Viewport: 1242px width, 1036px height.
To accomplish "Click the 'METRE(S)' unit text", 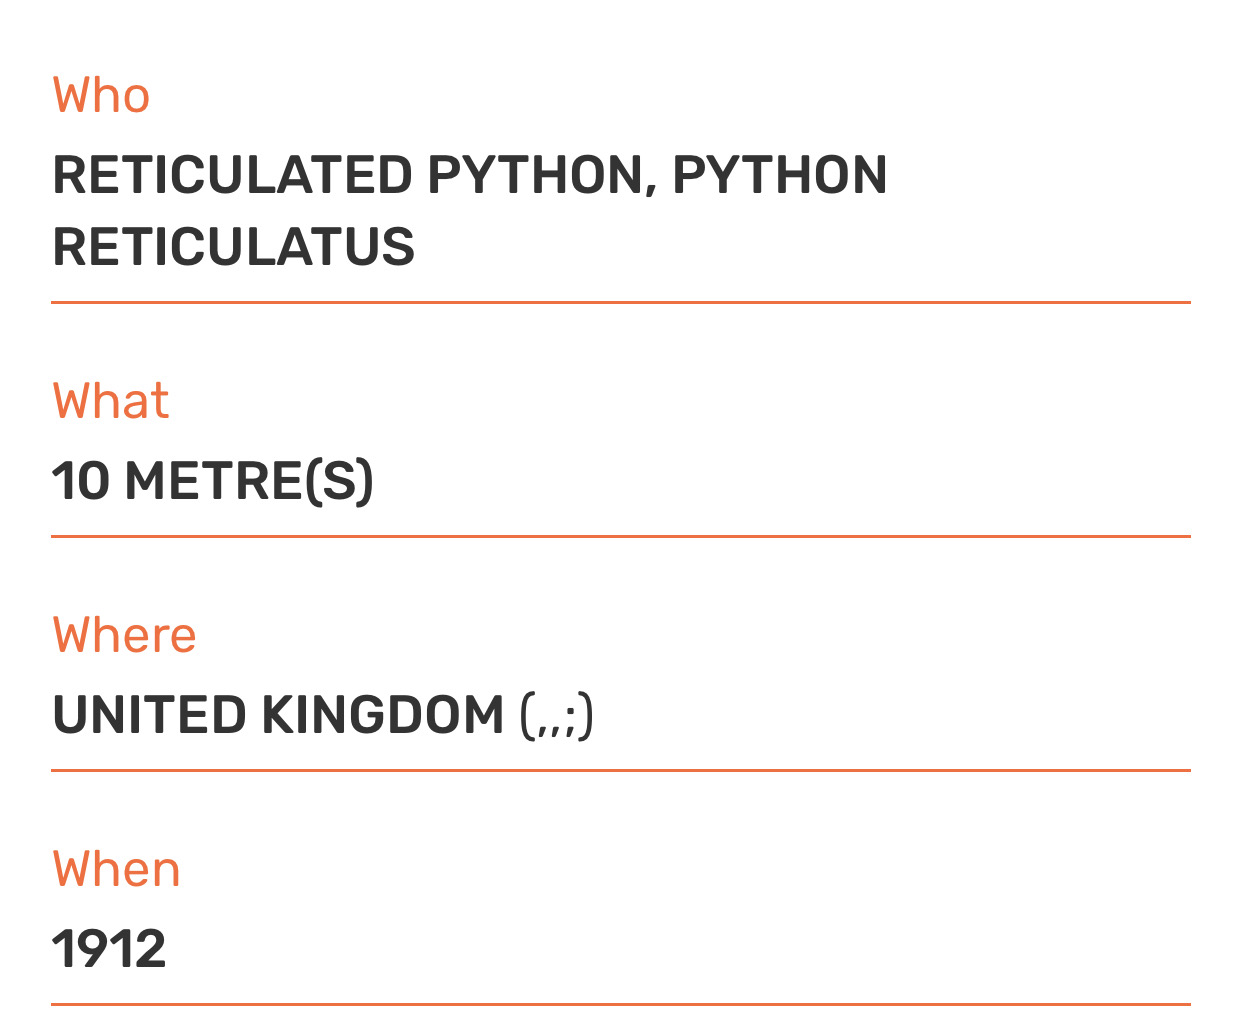I will (249, 481).
